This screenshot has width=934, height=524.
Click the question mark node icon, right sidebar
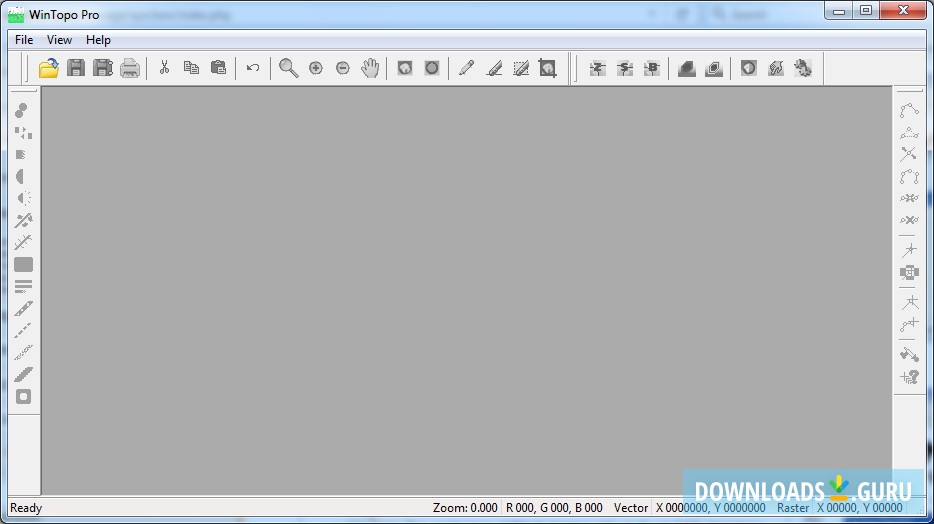click(910, 377)
